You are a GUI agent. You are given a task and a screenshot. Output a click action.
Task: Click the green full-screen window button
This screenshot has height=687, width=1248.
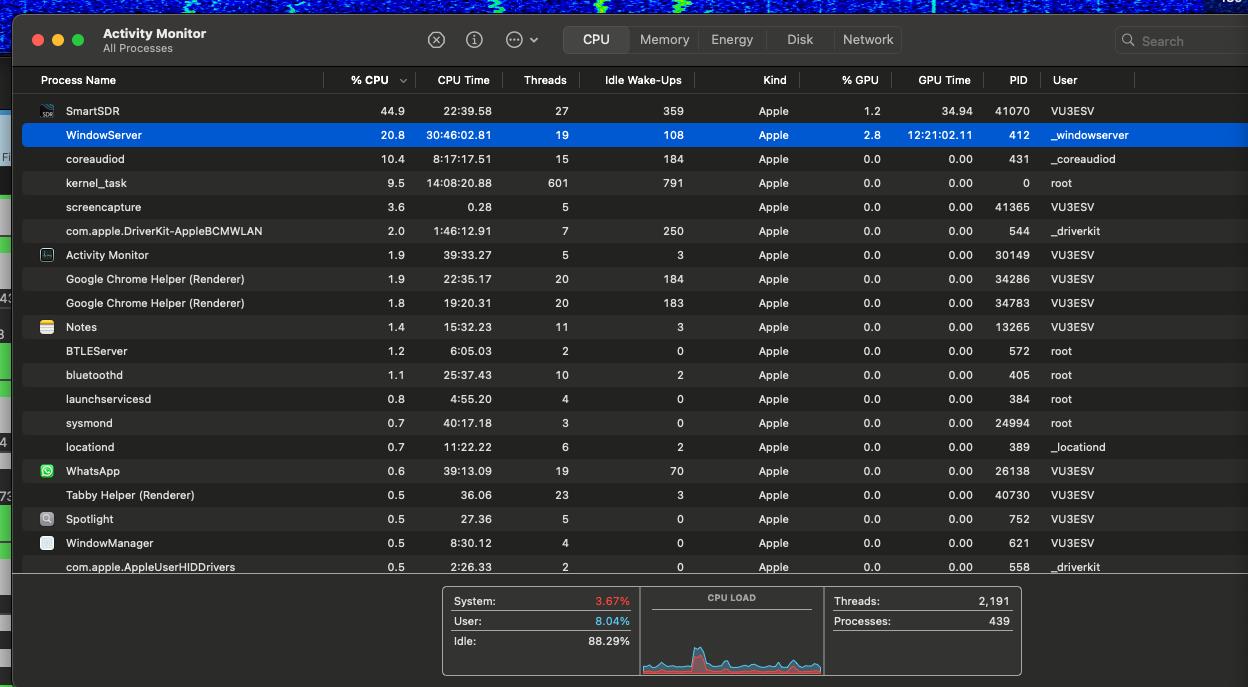tap(78, 40)
